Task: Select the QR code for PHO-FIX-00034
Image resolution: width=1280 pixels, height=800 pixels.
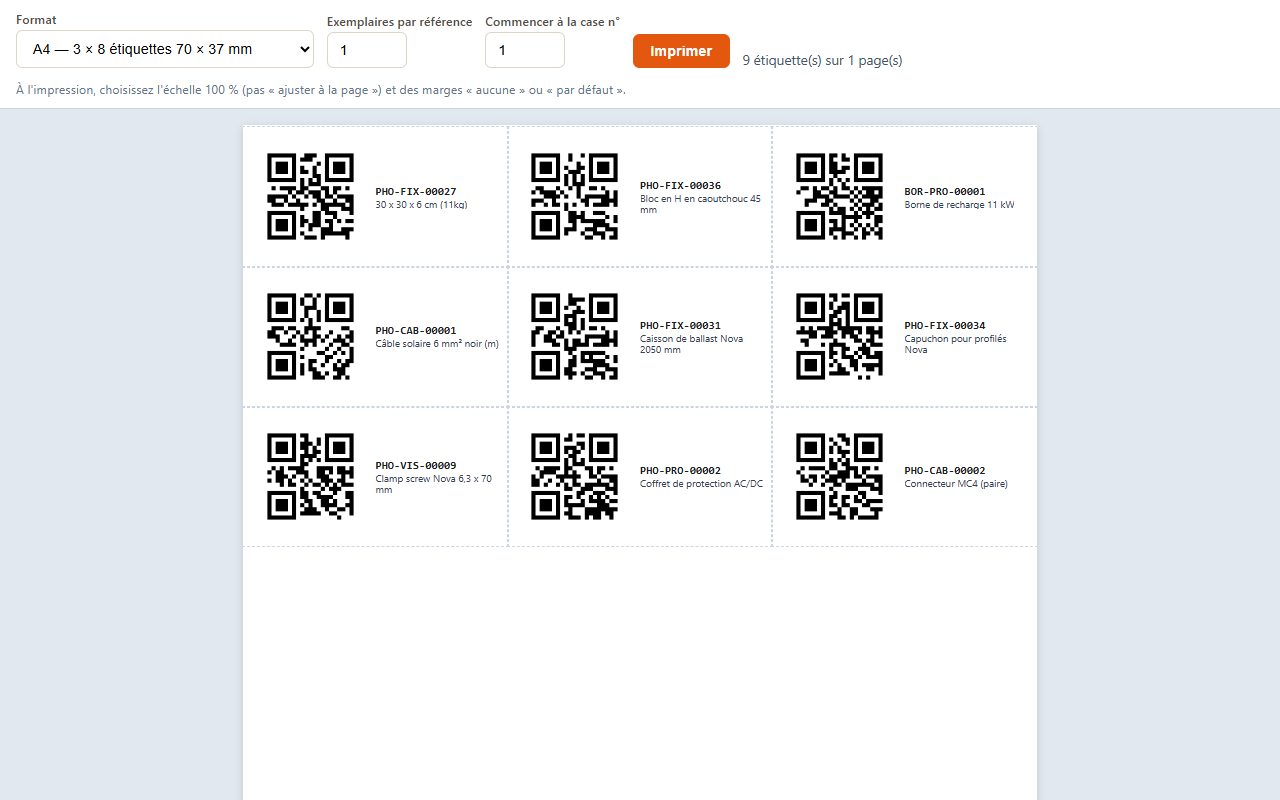Action: [x=839, y=336]
